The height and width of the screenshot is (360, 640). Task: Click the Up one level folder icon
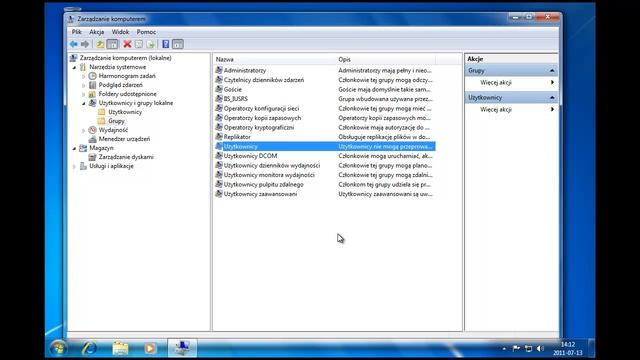point(100,44)
